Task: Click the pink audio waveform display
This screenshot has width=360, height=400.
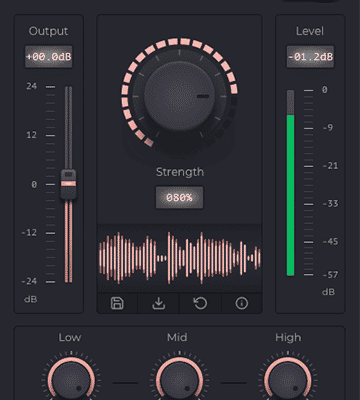Action: point(179,258)
